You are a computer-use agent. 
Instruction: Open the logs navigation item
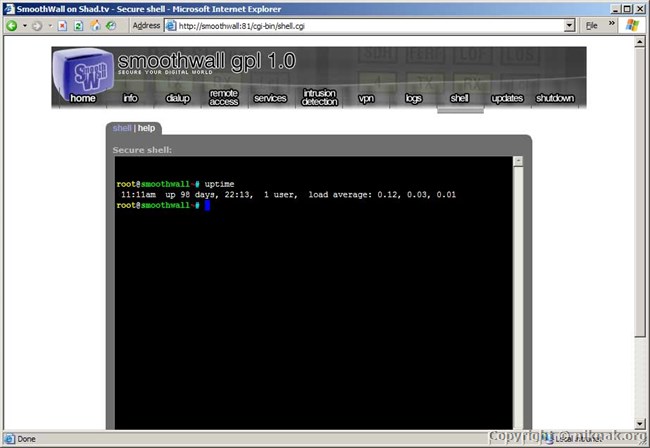[x=413, y=98]
